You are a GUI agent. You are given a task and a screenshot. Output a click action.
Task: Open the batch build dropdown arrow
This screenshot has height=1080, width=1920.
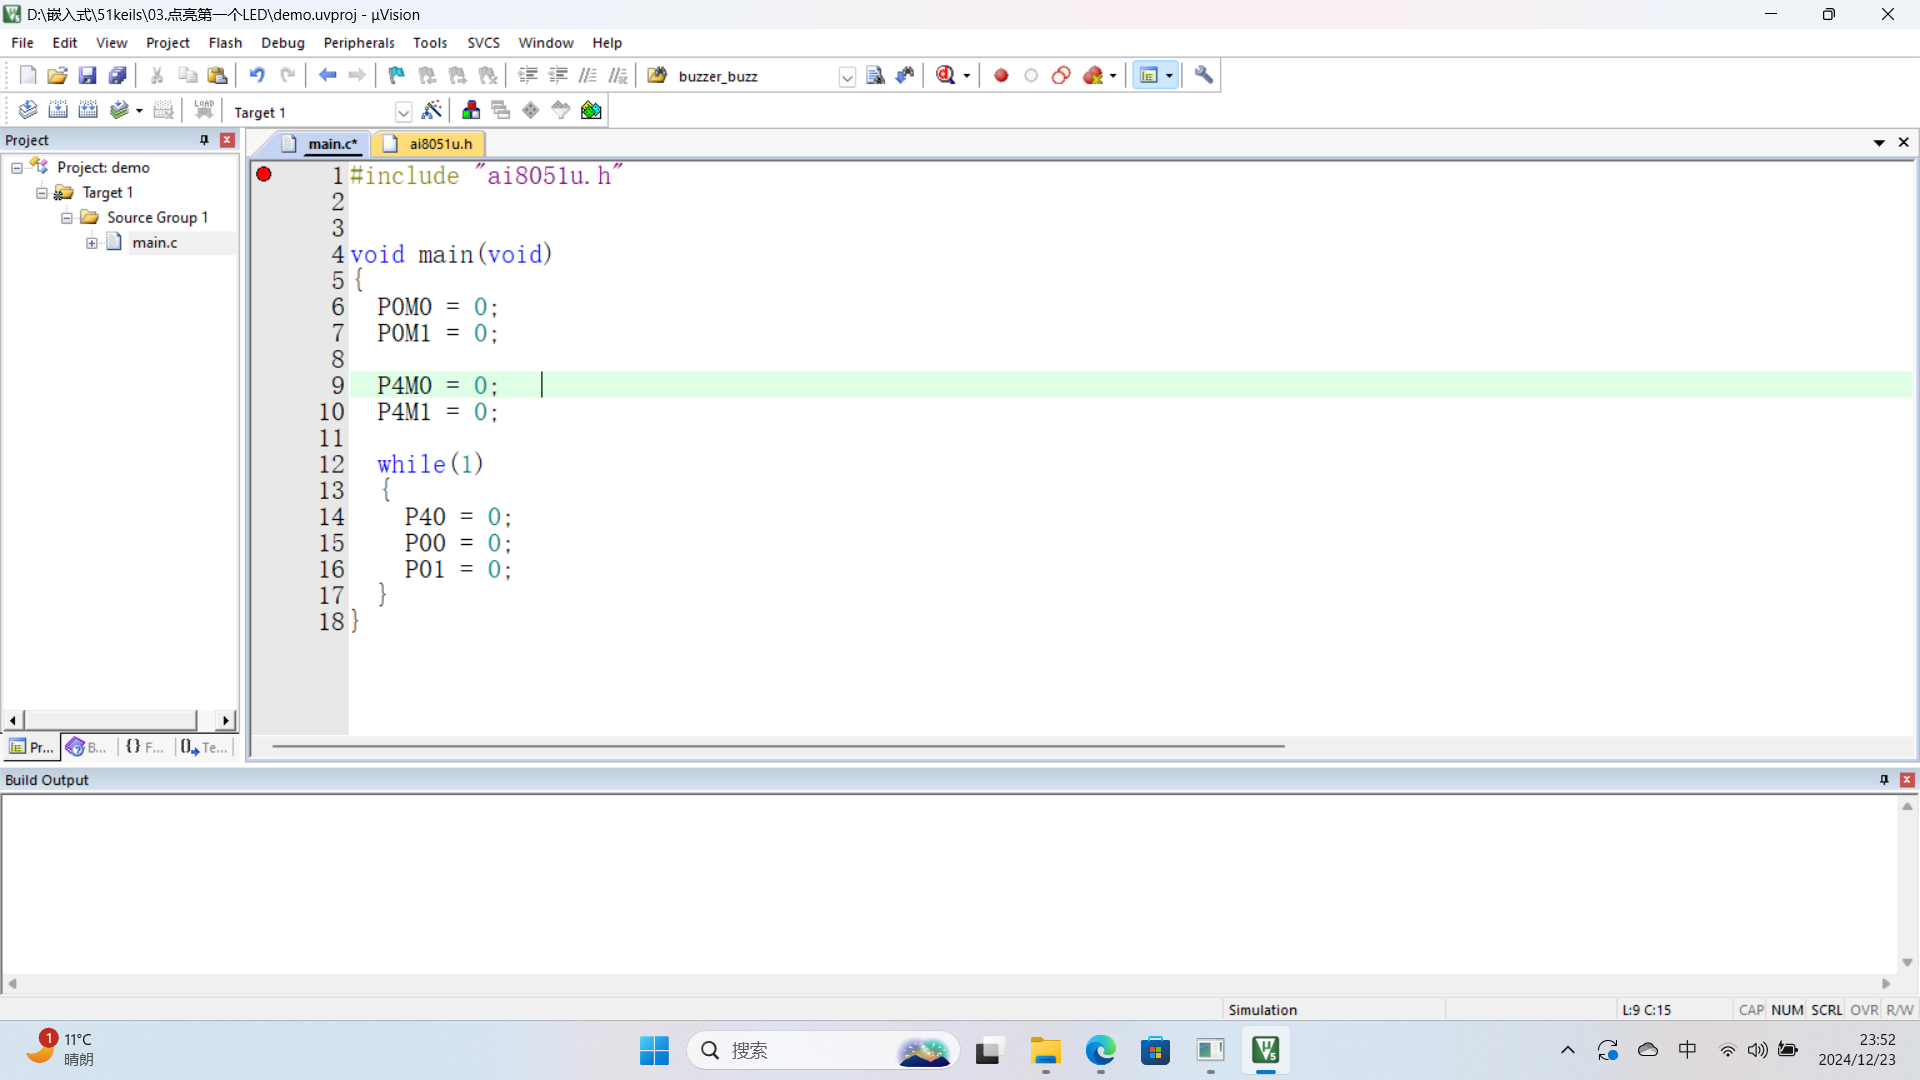[x=139, y=111]
